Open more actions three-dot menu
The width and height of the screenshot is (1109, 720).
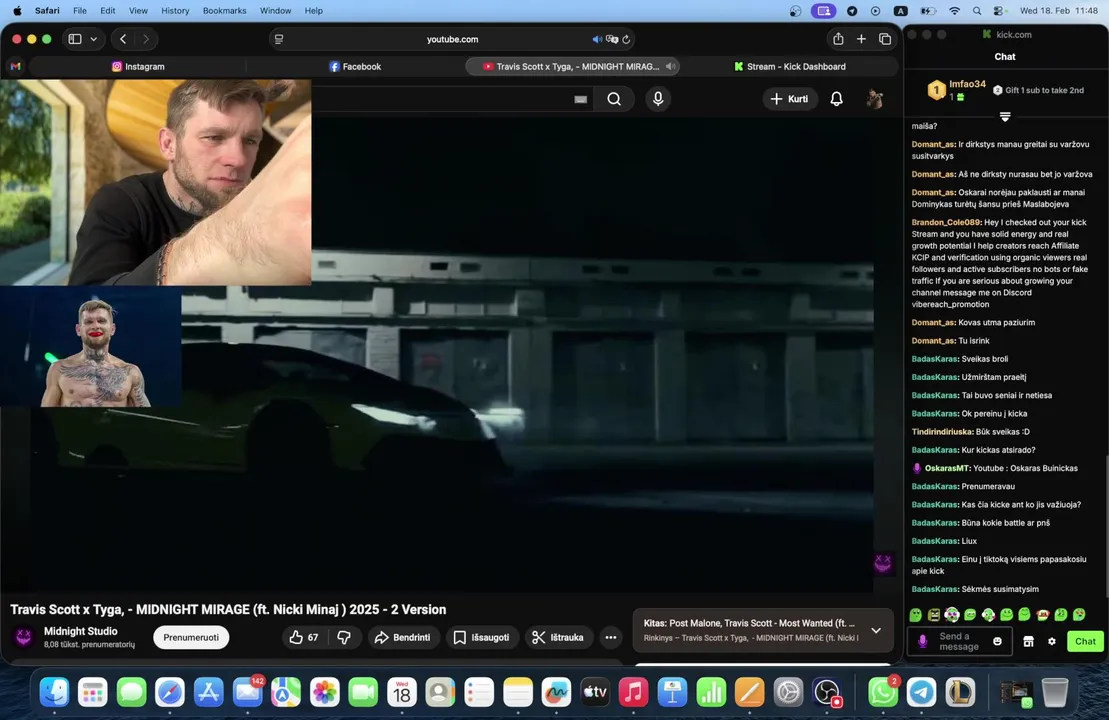point(610,637)
